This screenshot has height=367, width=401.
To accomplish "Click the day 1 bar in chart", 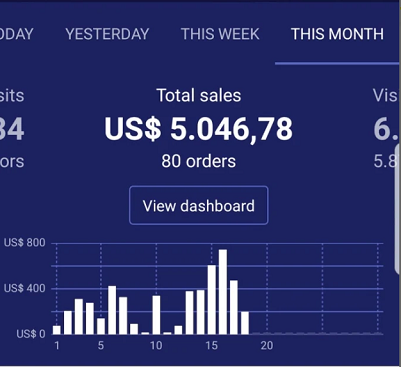I will (x=57, y=330).
